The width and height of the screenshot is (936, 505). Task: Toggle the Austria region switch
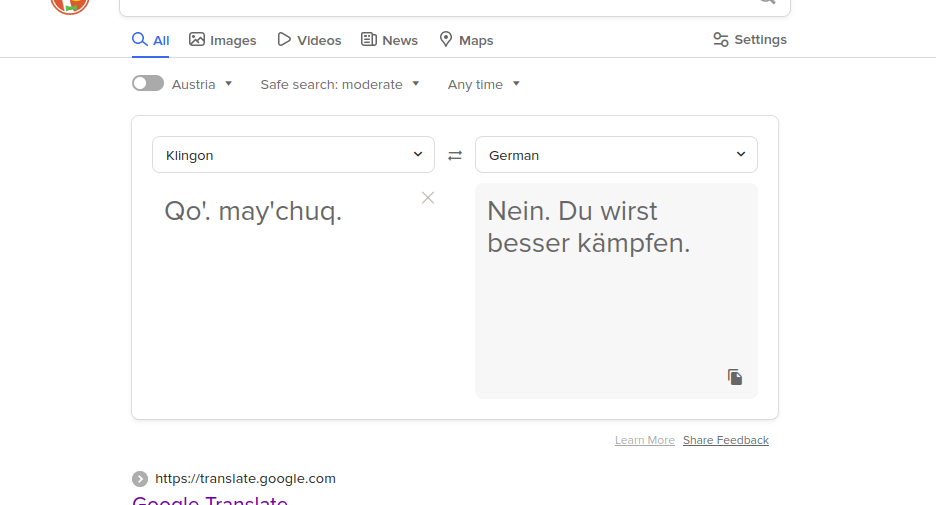(148, 84)
